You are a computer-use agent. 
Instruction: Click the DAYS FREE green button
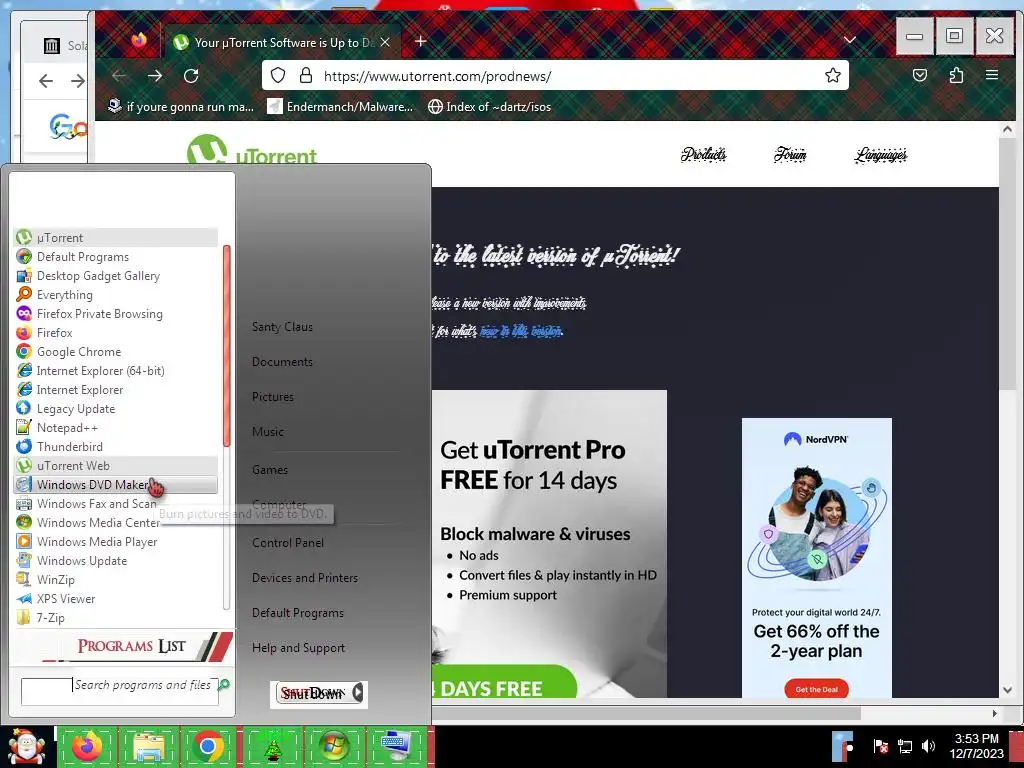[504, 684]
